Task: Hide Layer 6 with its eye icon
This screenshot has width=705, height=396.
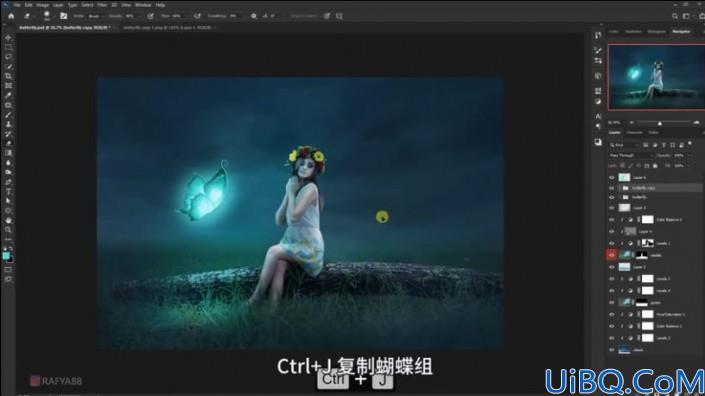Action: [x=611, y=178]
